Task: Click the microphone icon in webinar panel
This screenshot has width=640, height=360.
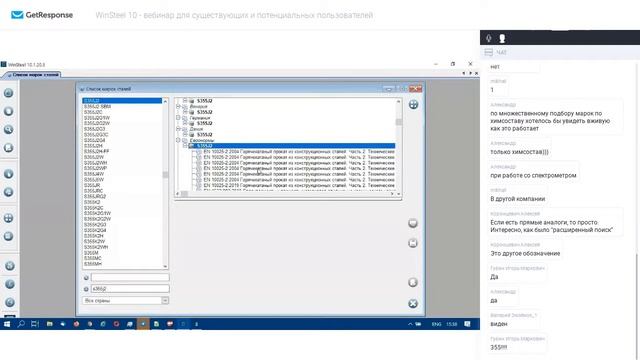Action: tap(489, 38)
